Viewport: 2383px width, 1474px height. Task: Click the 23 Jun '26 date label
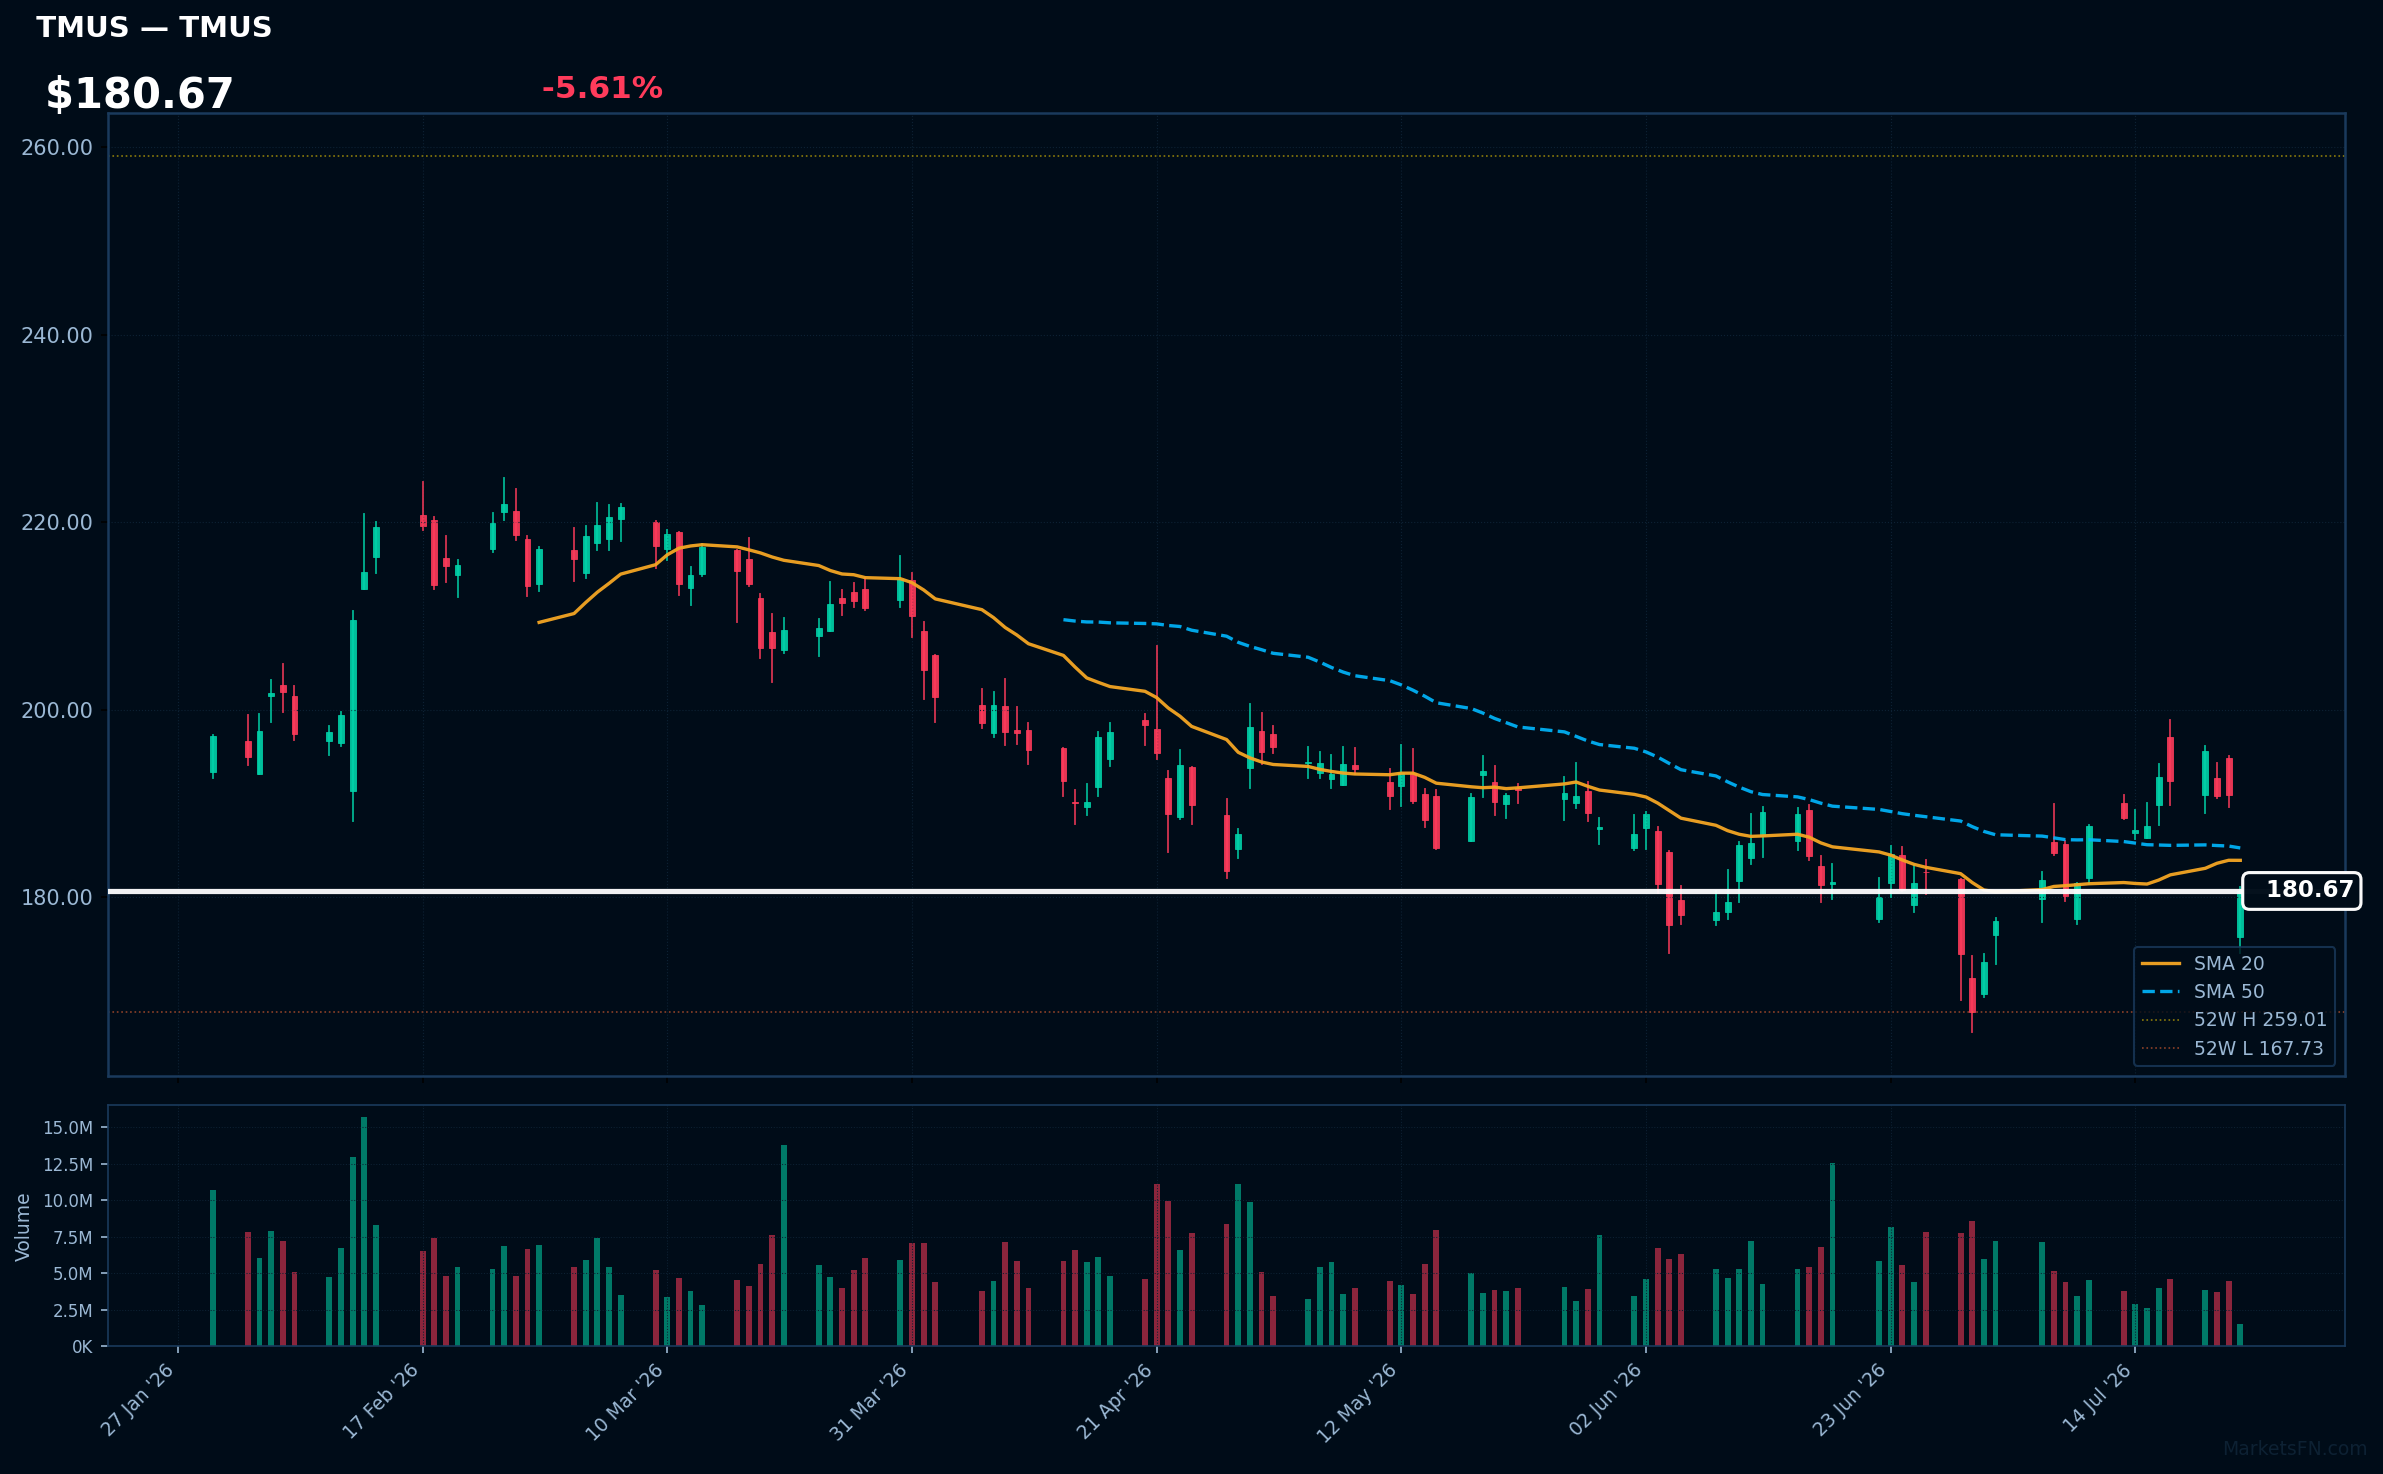[1849, 1400]
